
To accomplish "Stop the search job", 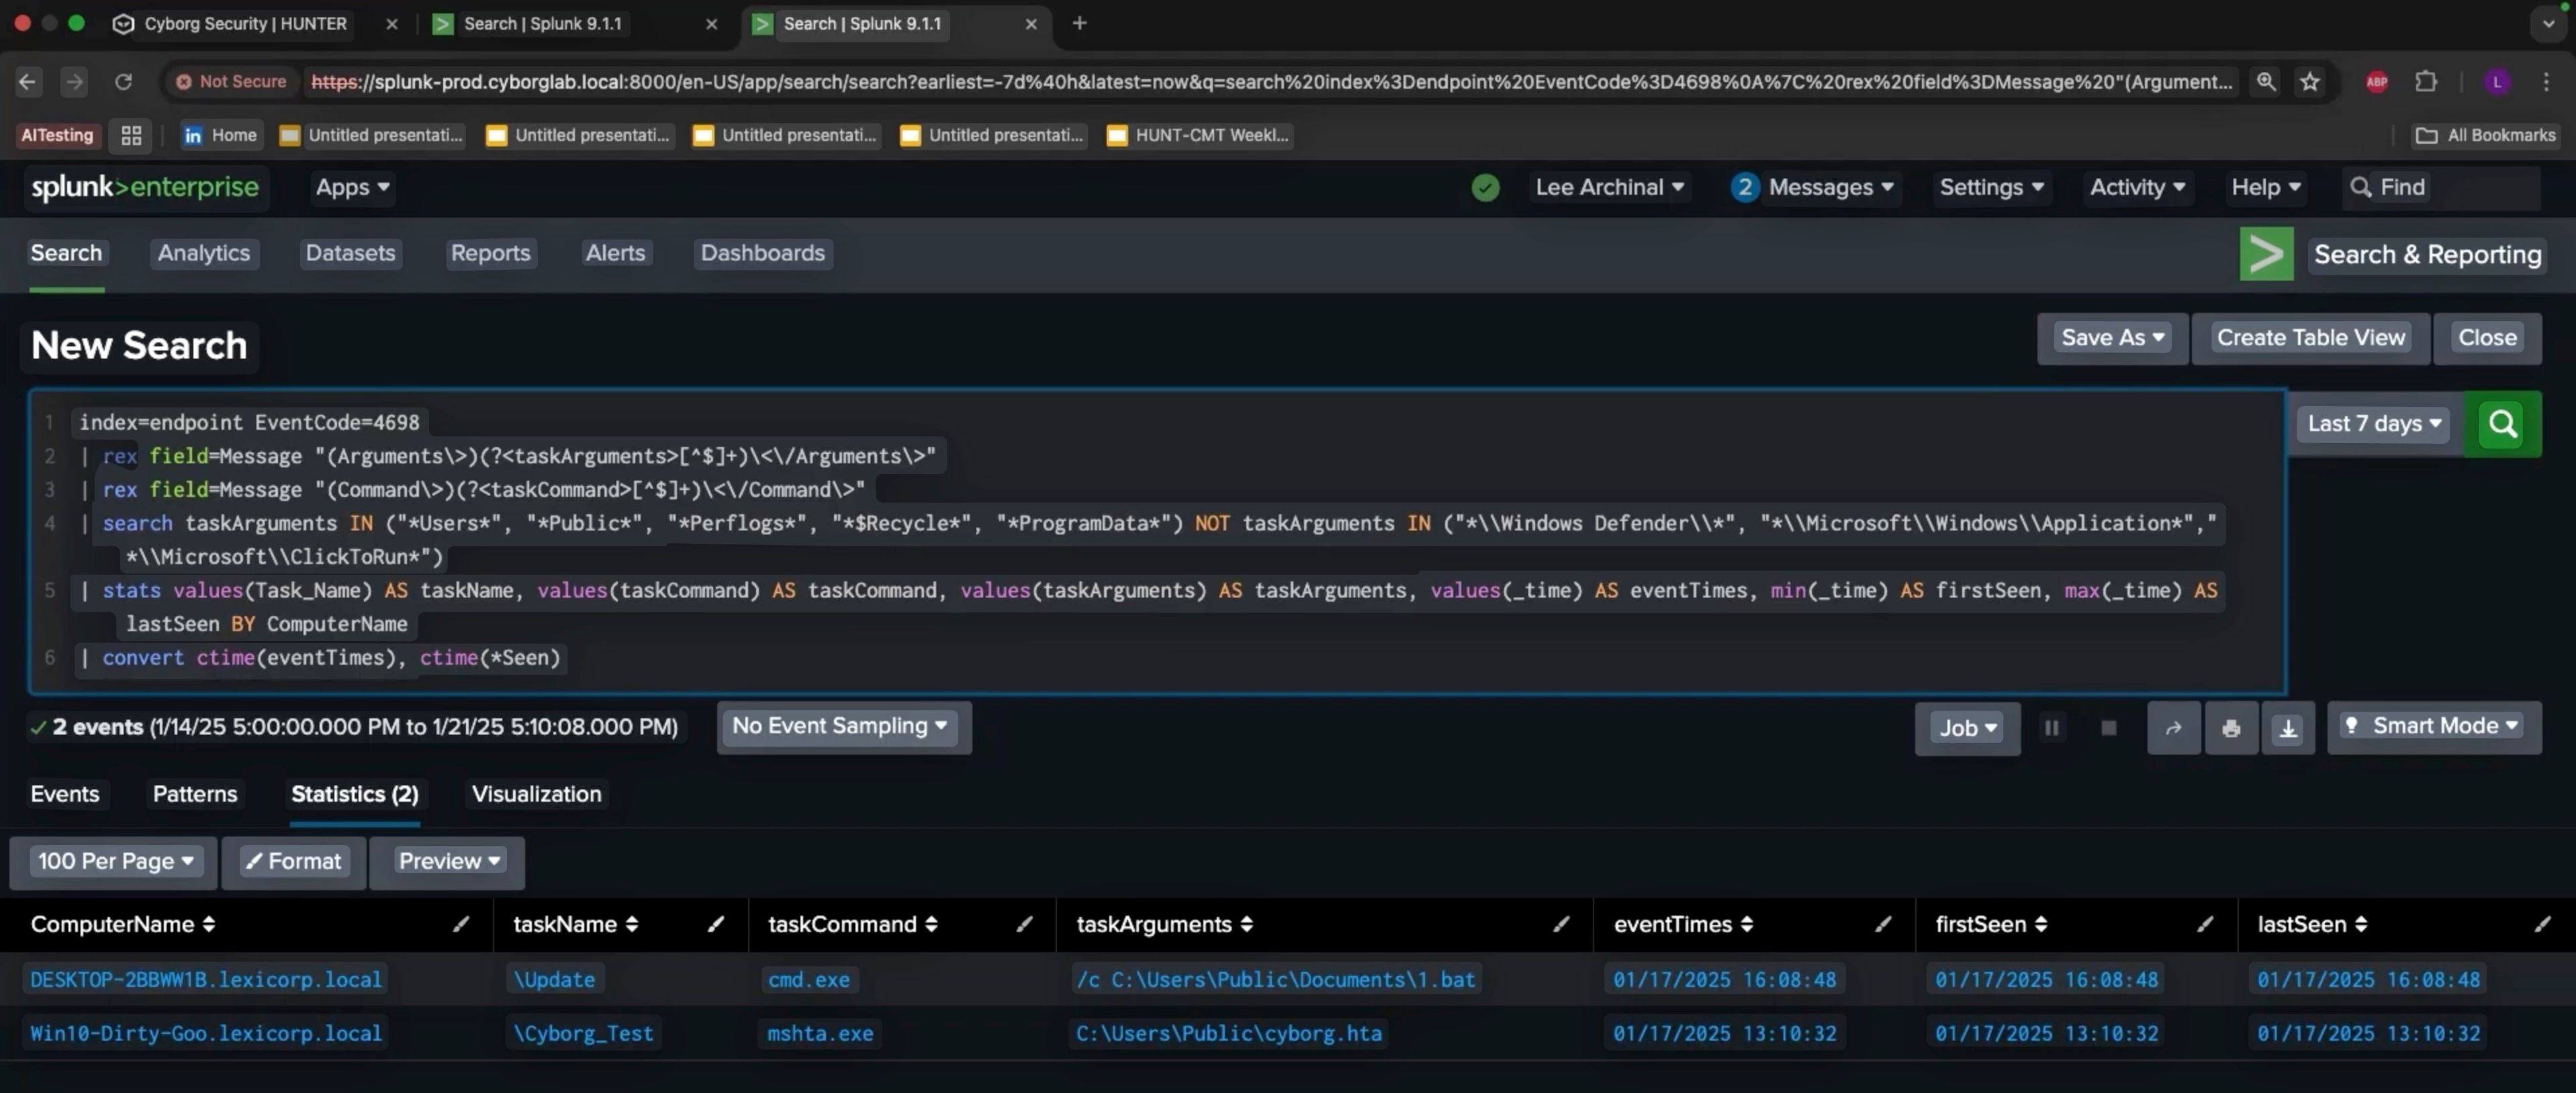I will click(x=2108, y=728).
